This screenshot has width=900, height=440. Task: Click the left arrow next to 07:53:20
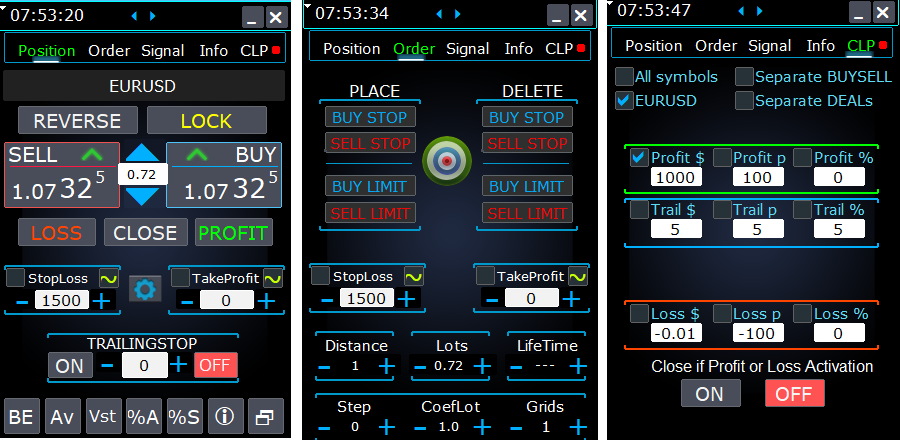click(134, 16)
